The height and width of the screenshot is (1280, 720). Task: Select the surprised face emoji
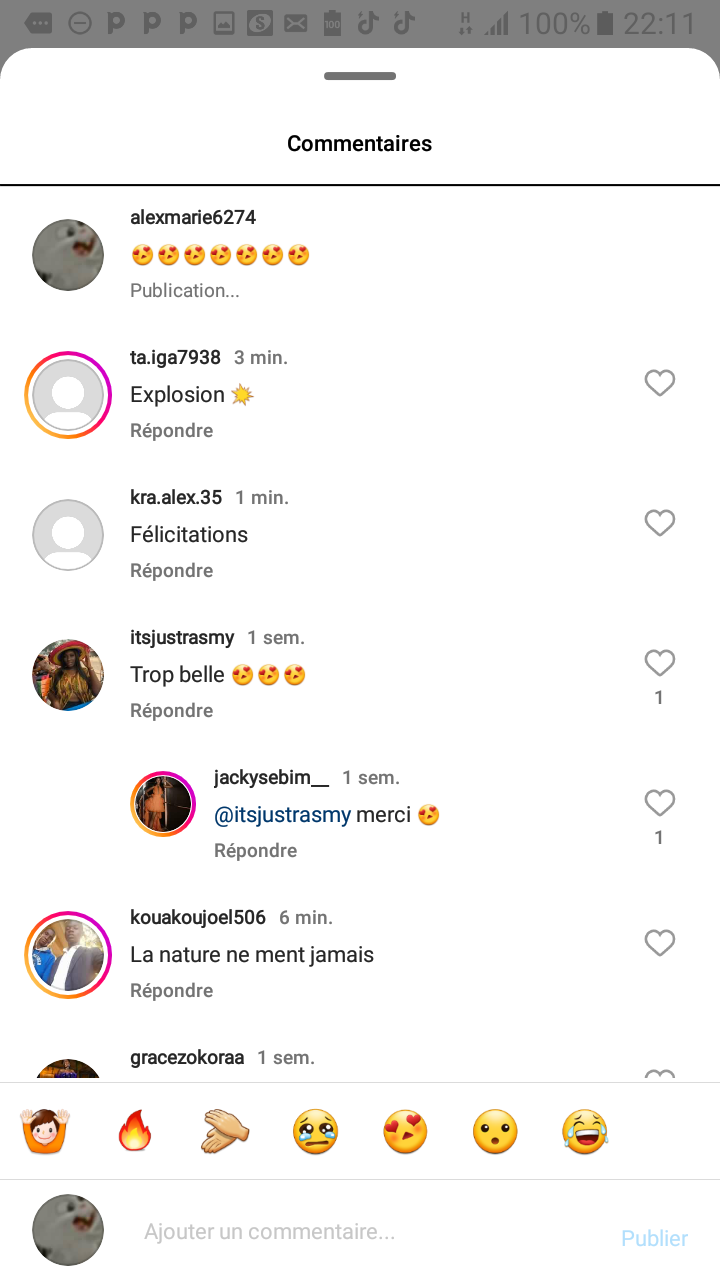[495, 1132]
